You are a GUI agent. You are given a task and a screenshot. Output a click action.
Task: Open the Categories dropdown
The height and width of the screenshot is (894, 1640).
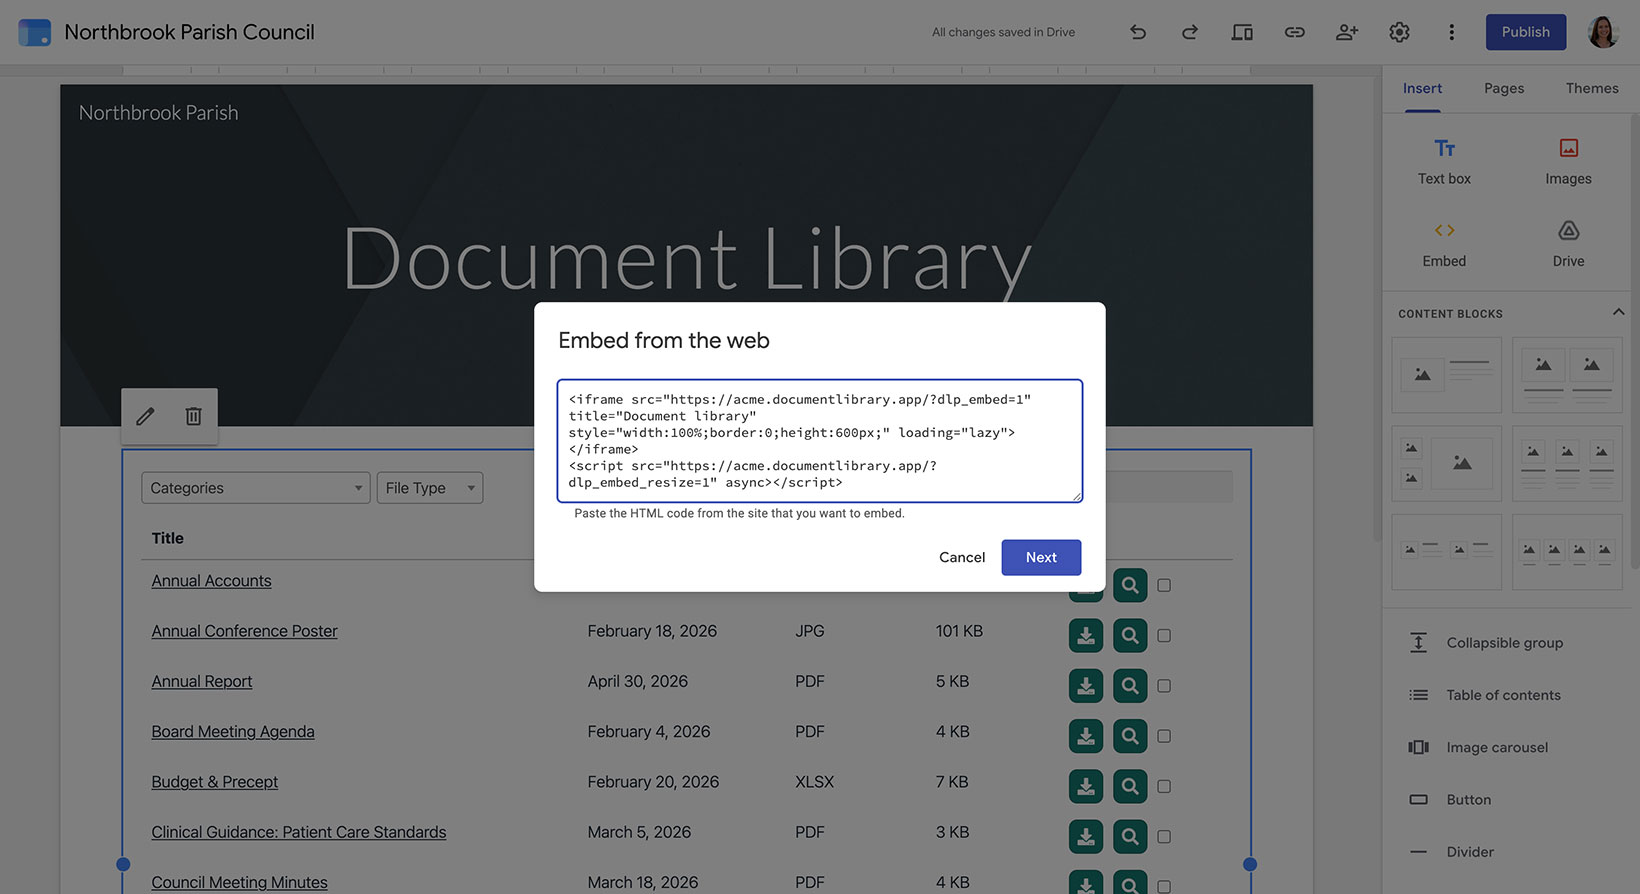point(256,488)
